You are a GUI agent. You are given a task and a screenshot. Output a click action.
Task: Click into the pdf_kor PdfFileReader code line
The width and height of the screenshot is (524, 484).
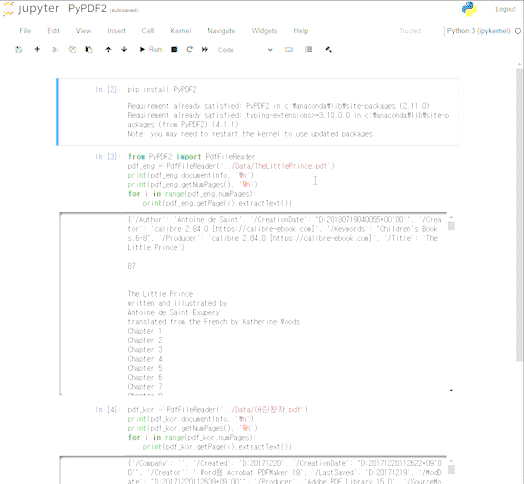(x=218, y=409)
